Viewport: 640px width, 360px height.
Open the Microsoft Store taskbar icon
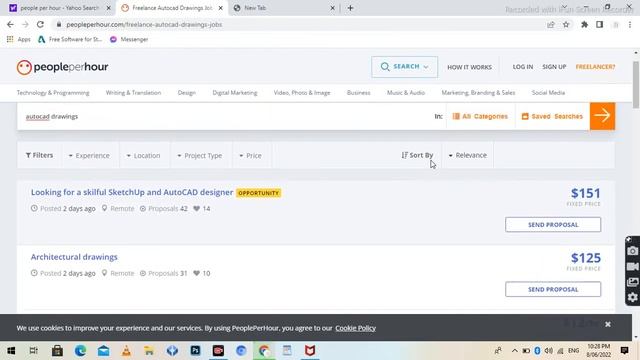(x=57, y=351)
